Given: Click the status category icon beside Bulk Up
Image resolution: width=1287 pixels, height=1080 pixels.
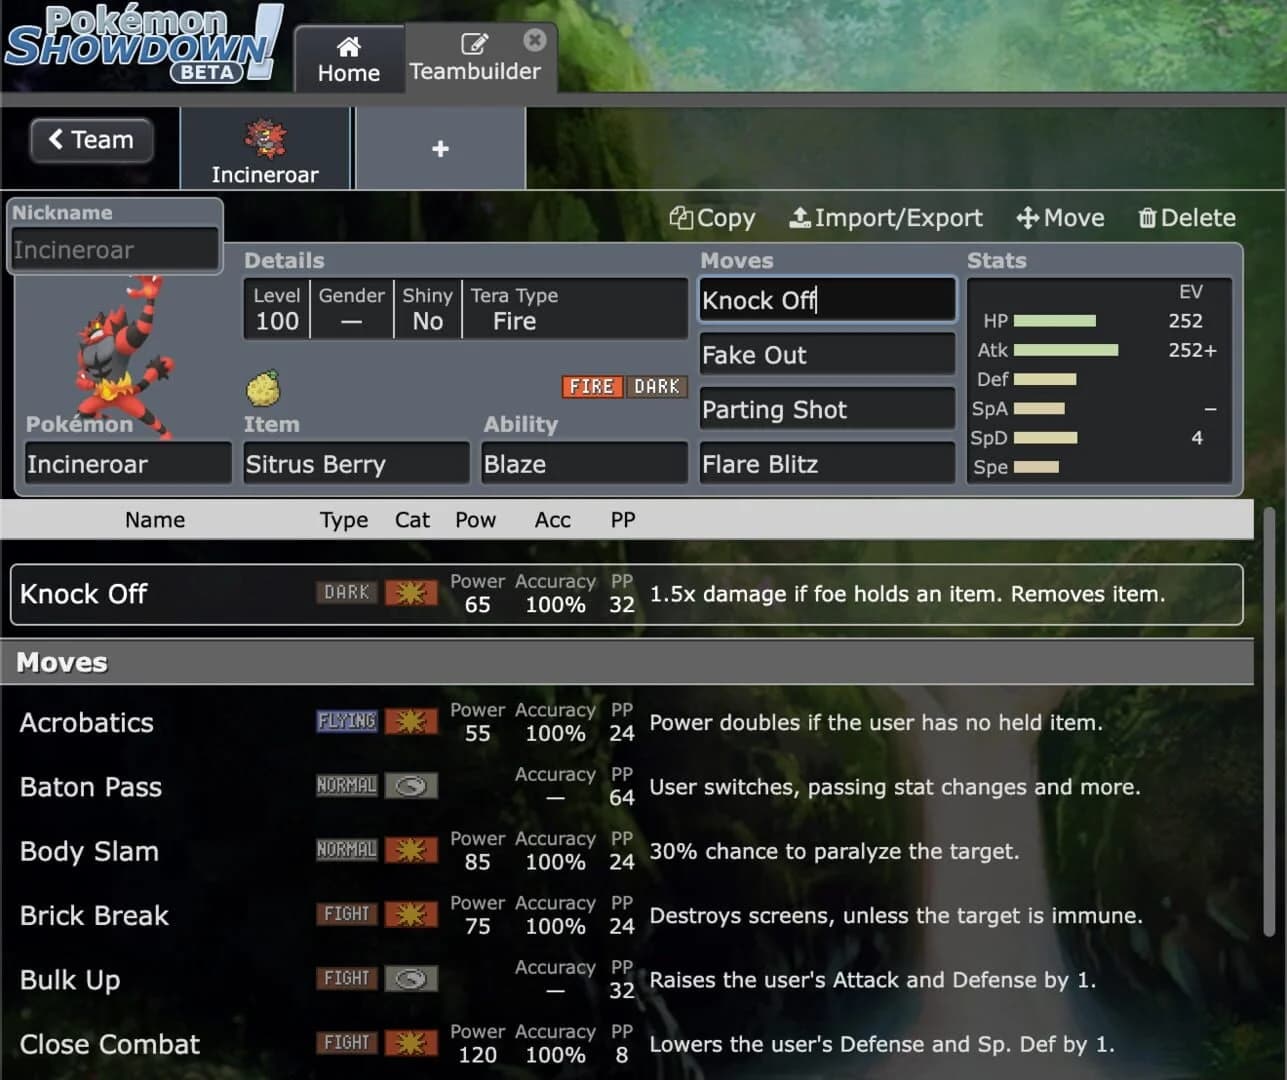Looking at the screenshot, I should pyautogui.click(x=411, y=978).
